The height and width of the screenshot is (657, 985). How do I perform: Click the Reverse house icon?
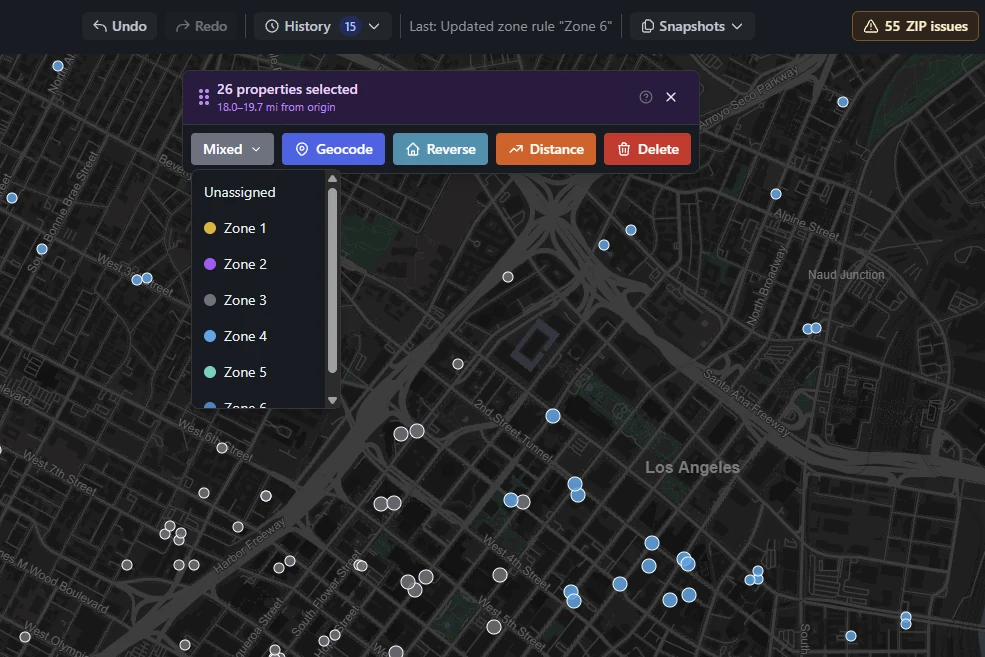[x=413, y=149]
